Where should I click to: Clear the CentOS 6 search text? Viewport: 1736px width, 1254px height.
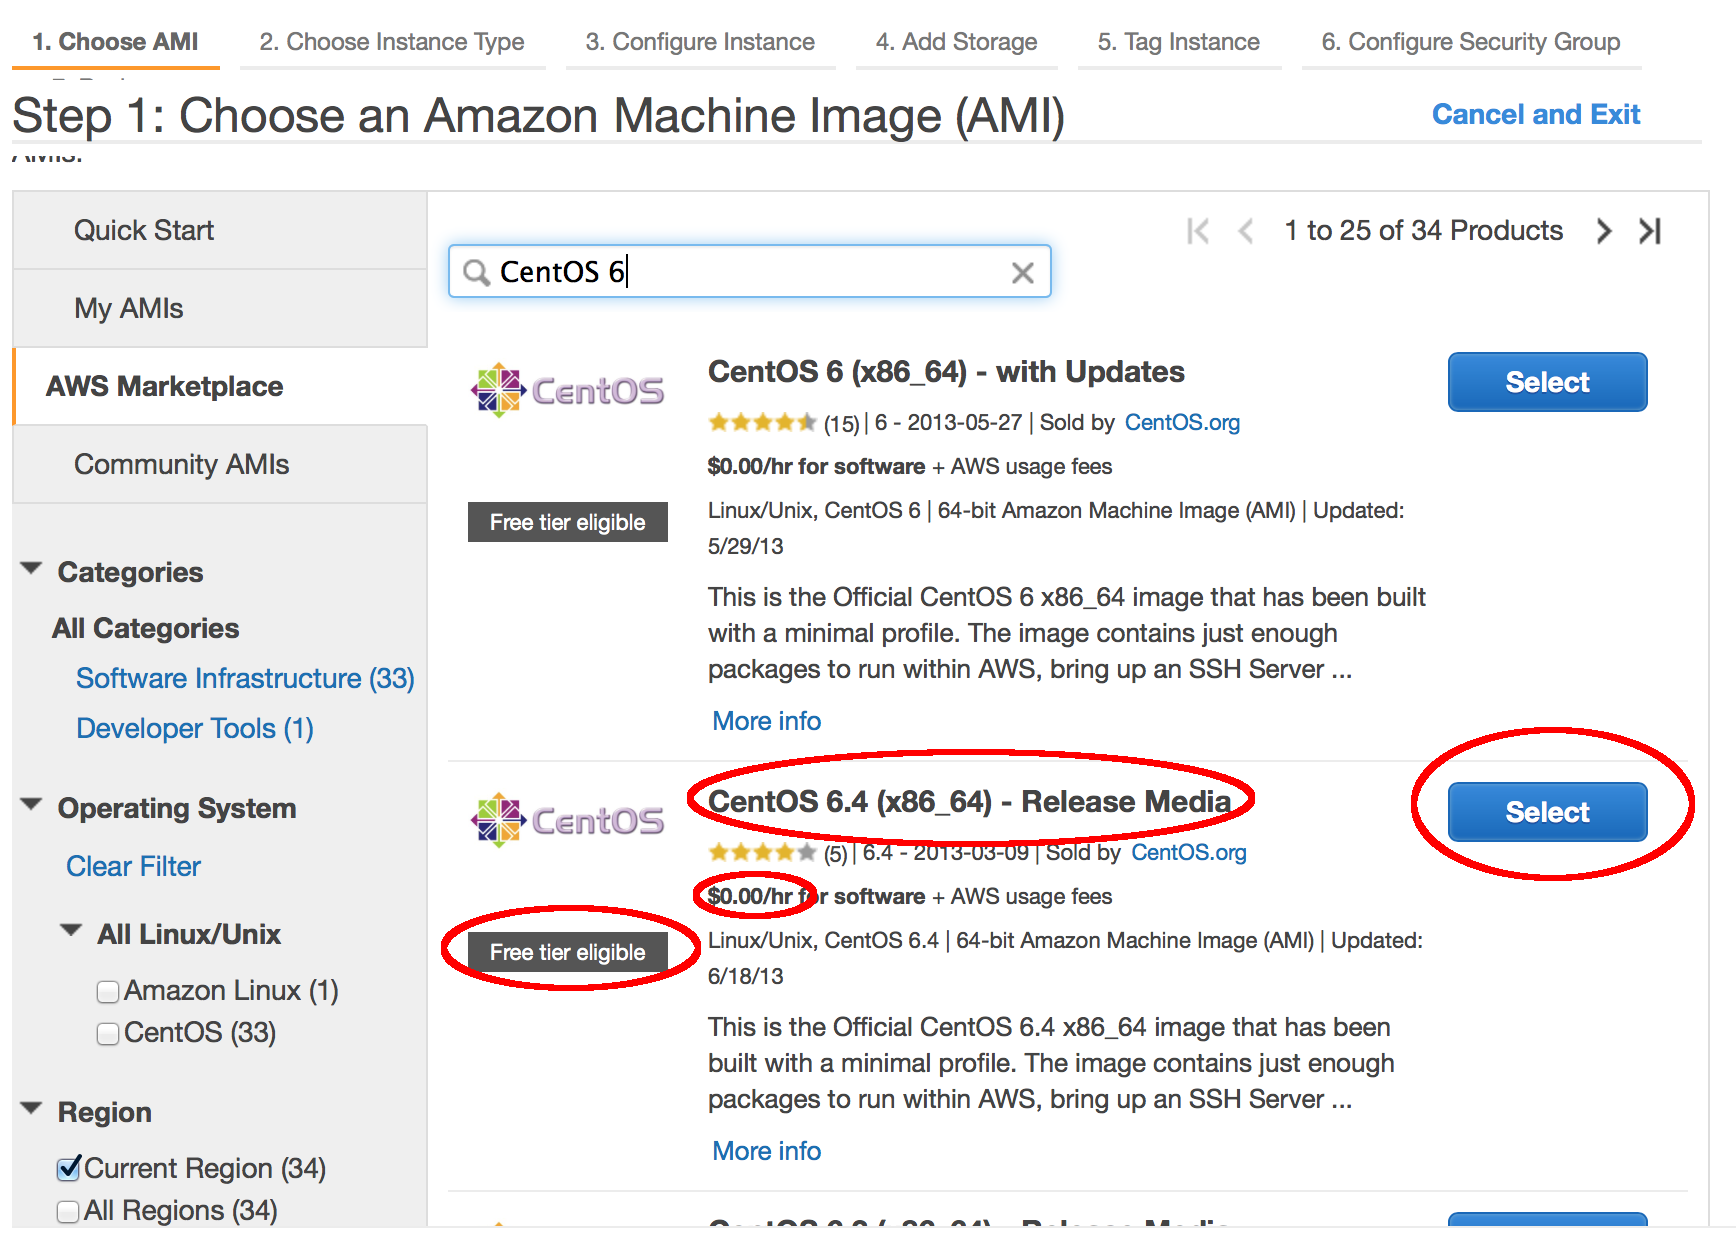point(1022,273)
